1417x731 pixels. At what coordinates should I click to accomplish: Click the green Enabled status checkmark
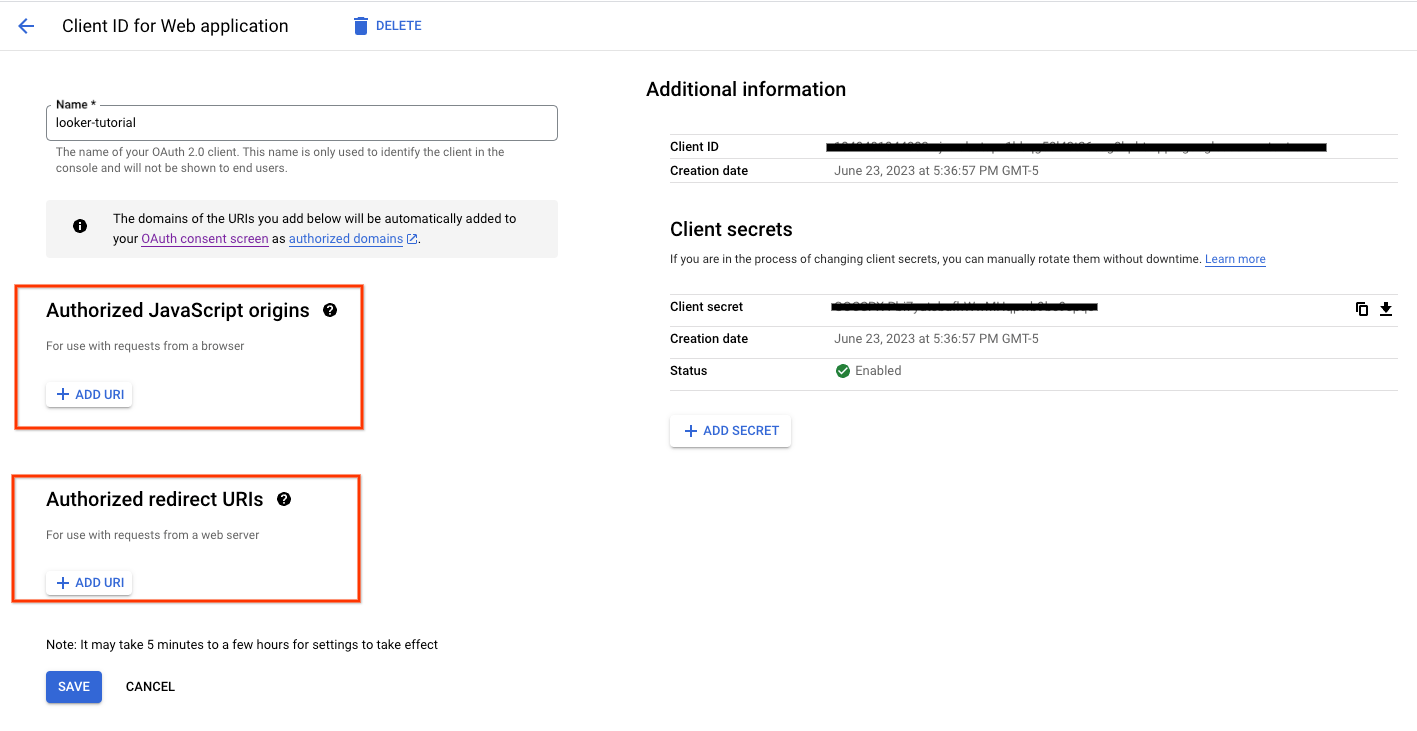pyautogui.click(x=843, y=370)
